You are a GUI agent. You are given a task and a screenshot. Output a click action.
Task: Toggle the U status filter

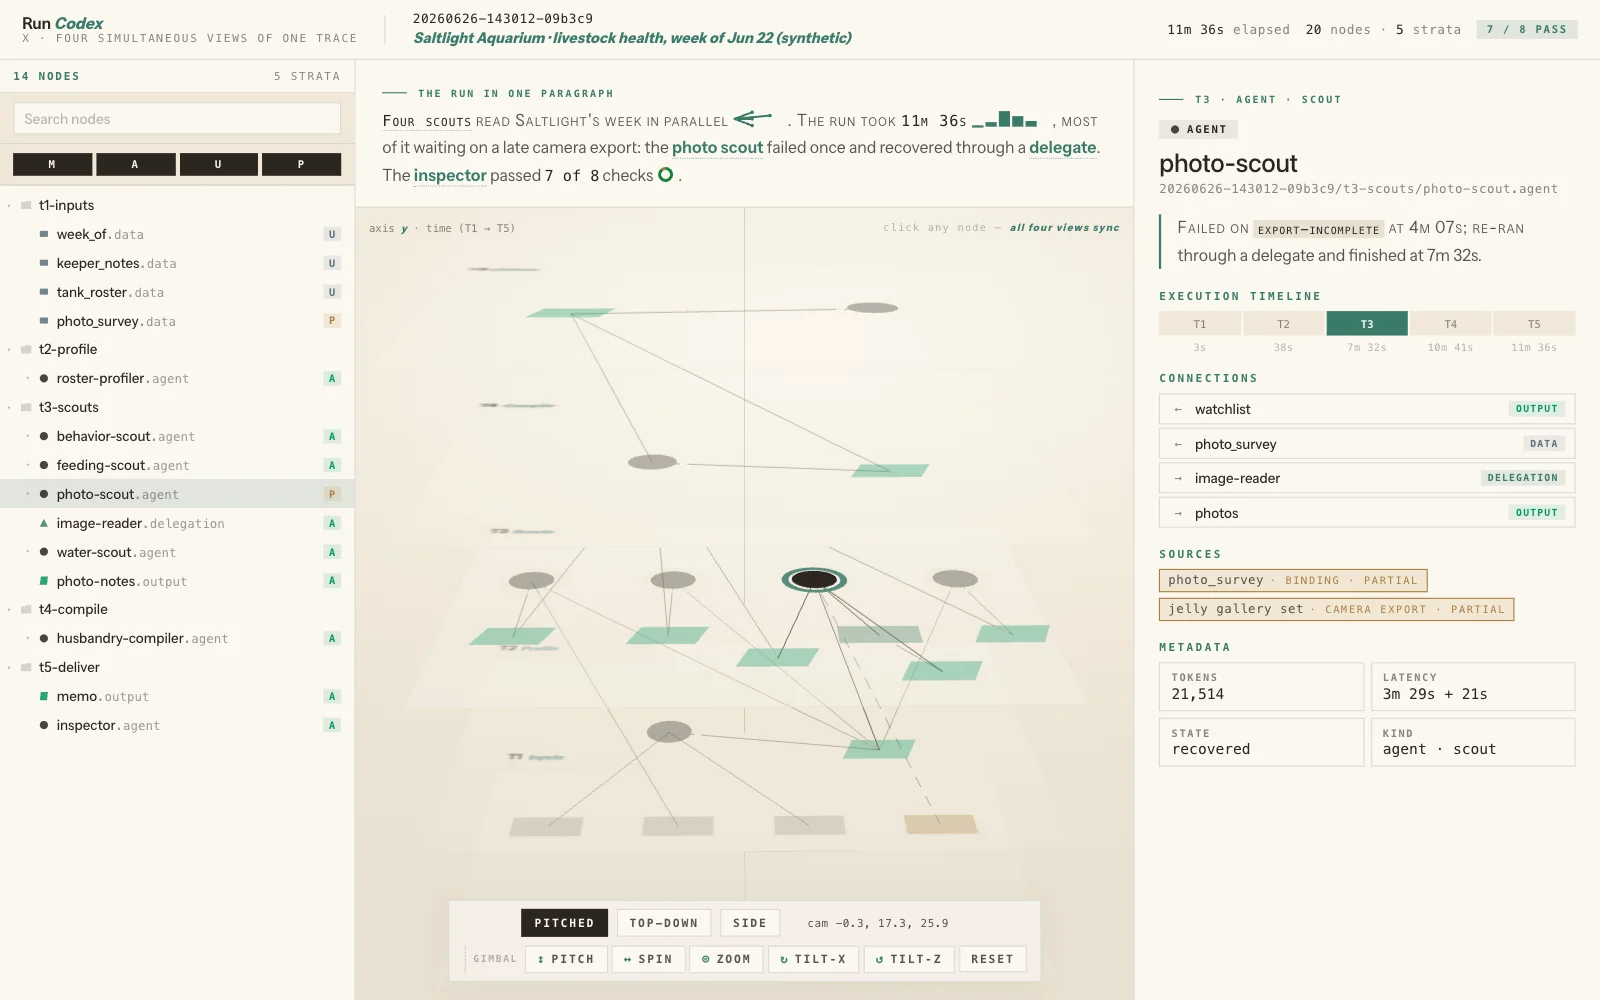pyautogui.click(x=218, y=164)
